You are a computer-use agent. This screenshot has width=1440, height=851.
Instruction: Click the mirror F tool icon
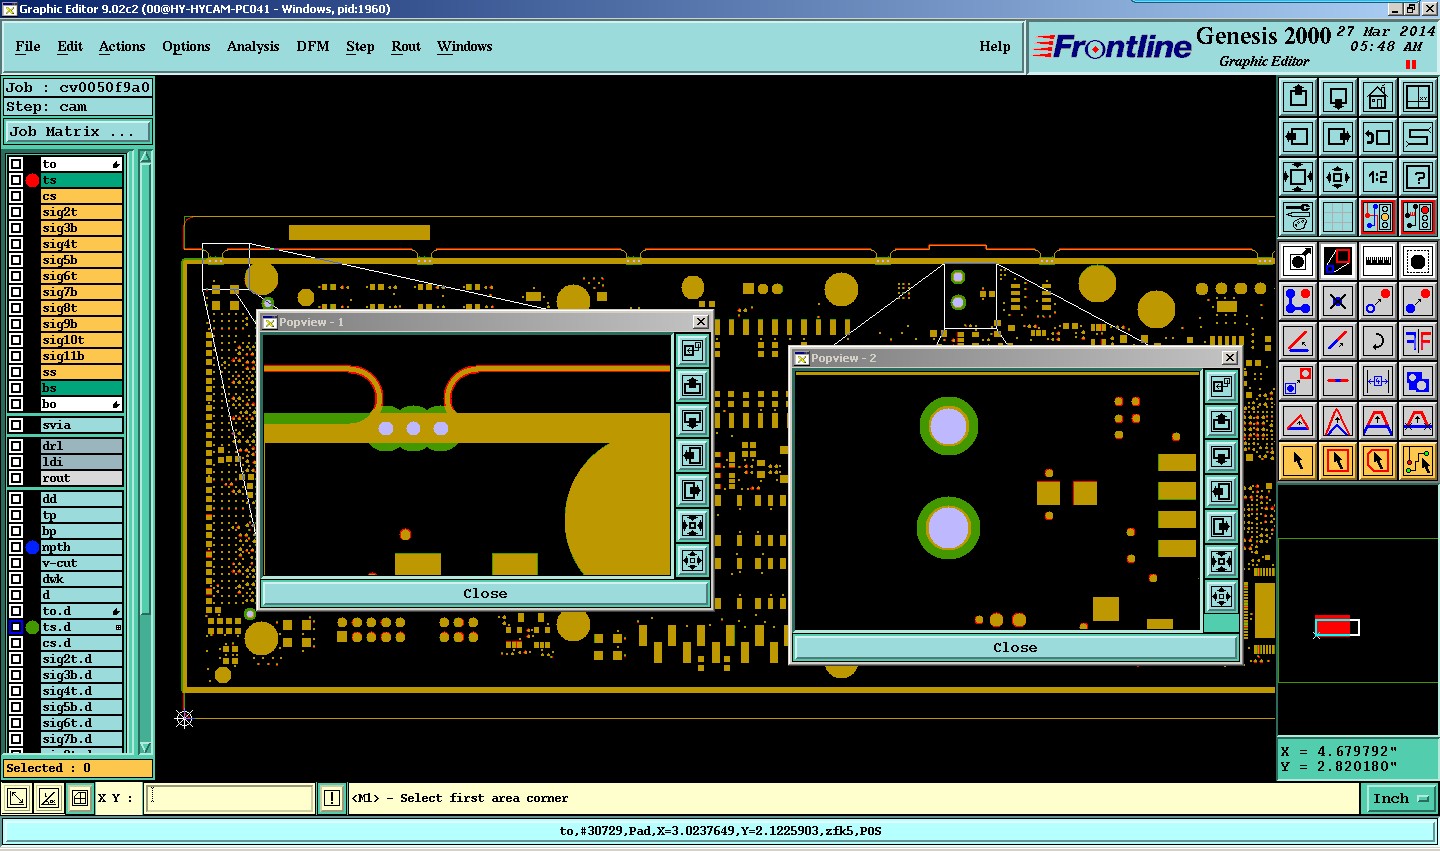1418,341
